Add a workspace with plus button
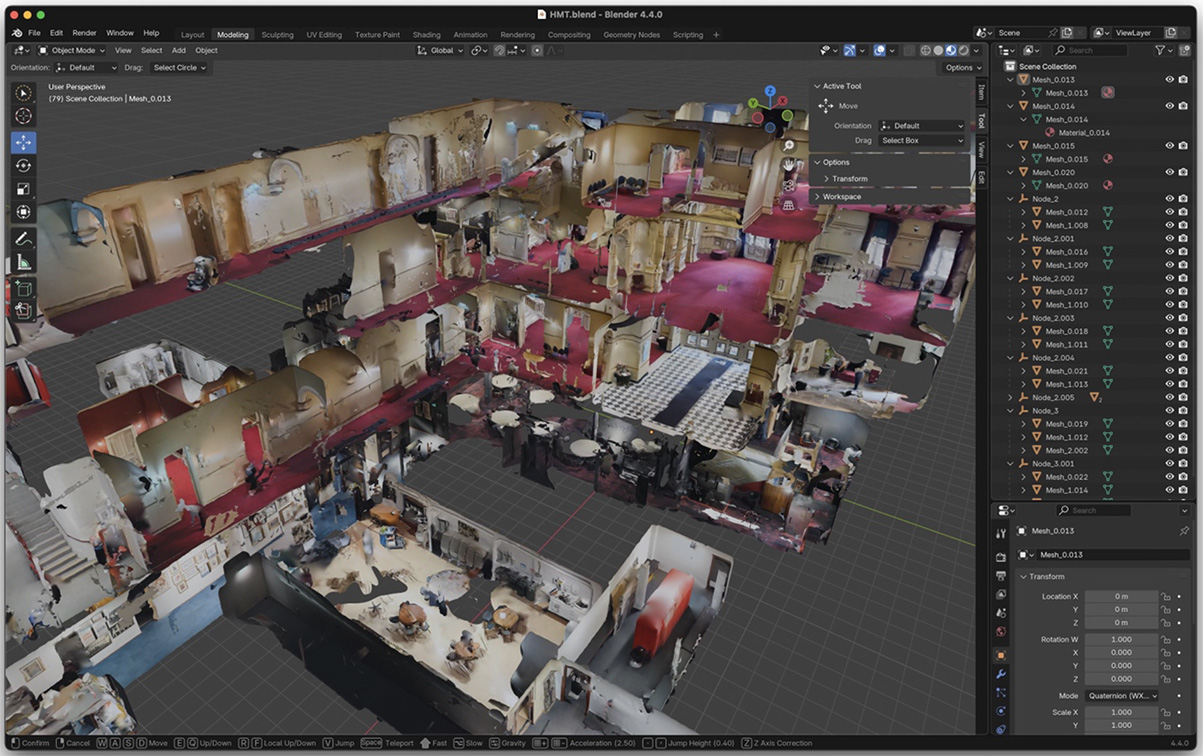Viewport: 1203px width, 756px height. [x=716, y=34]
